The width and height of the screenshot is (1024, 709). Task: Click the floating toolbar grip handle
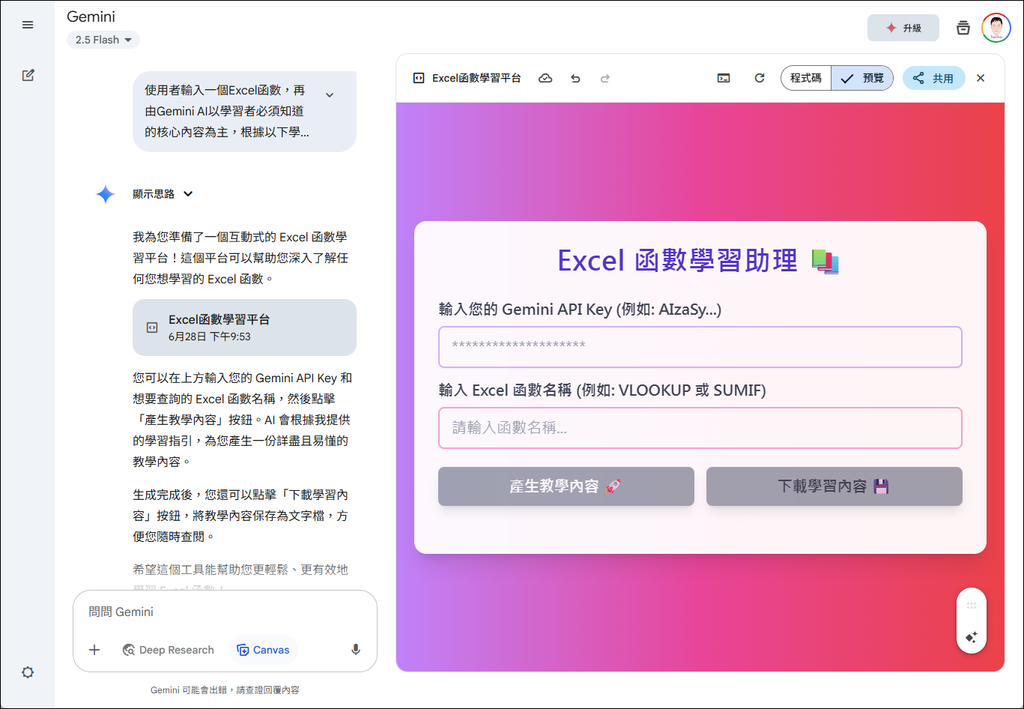point(971,606)
